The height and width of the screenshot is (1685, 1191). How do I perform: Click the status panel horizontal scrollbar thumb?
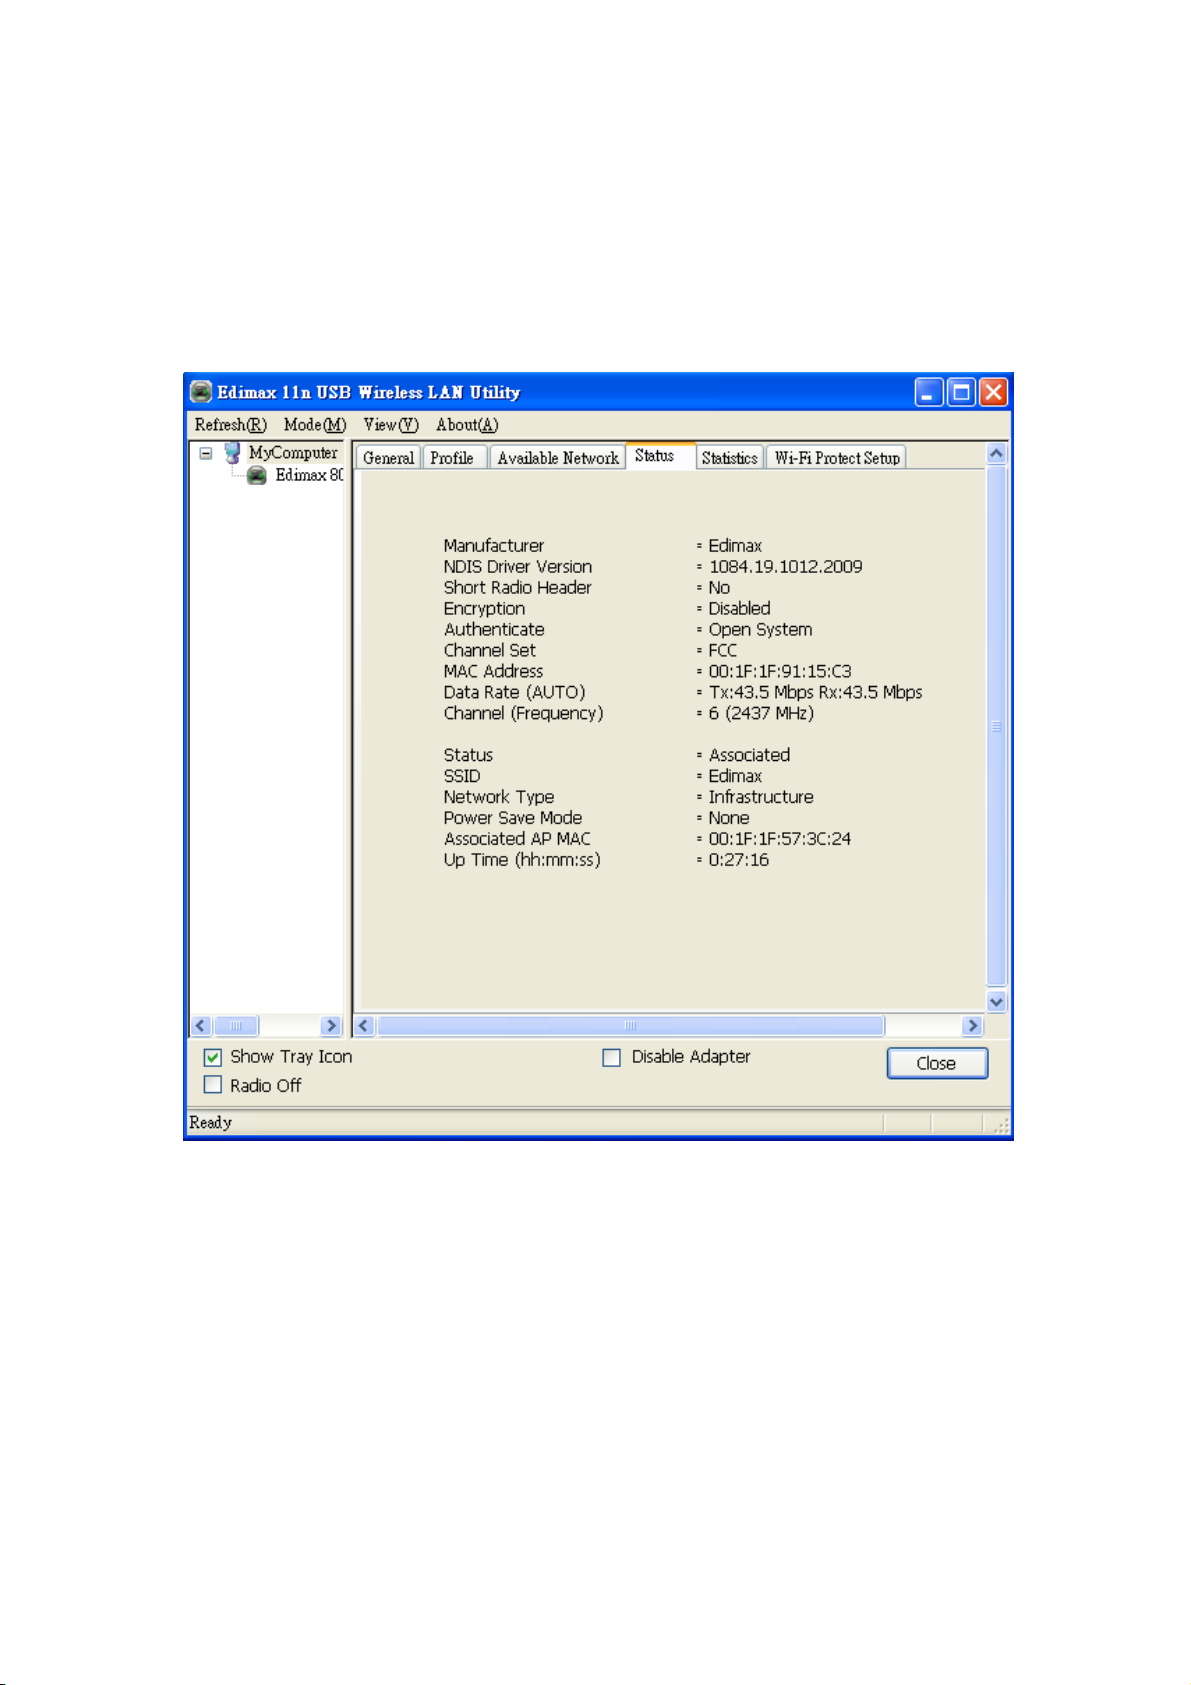(630, 1025)
